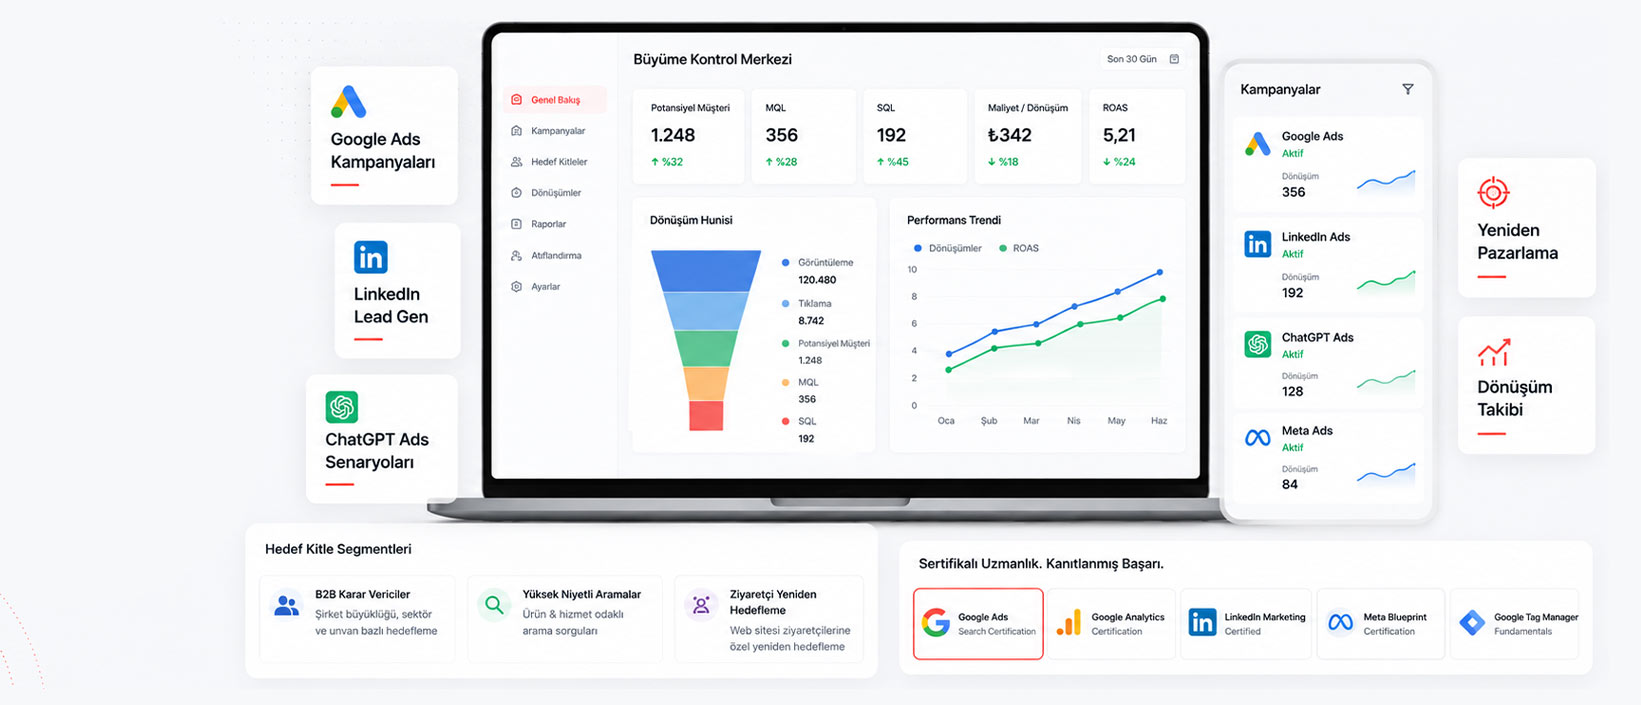Screen dimensions: 1641x705
Task: Click the Atıflandırma sidebar icon
Action: tap(517, 256)
